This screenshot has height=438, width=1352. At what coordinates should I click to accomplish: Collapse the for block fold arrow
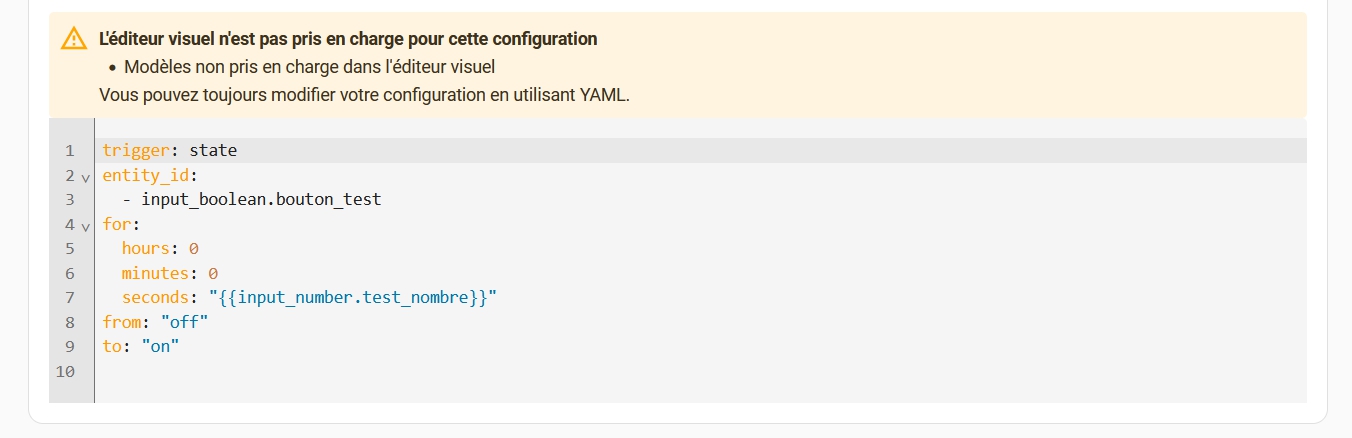[x=85, y=226]
